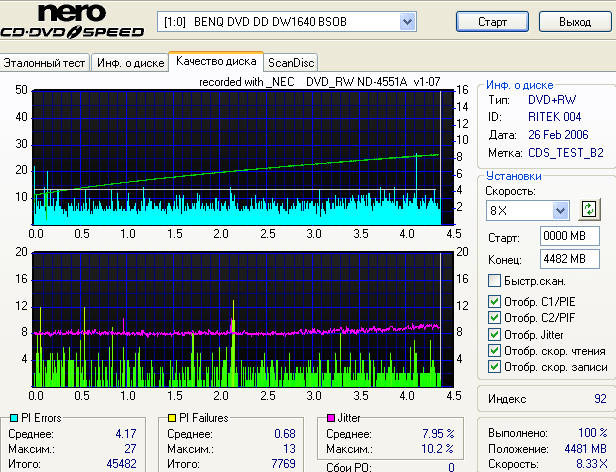Go to the ScanDisc tab

point(291,63)
